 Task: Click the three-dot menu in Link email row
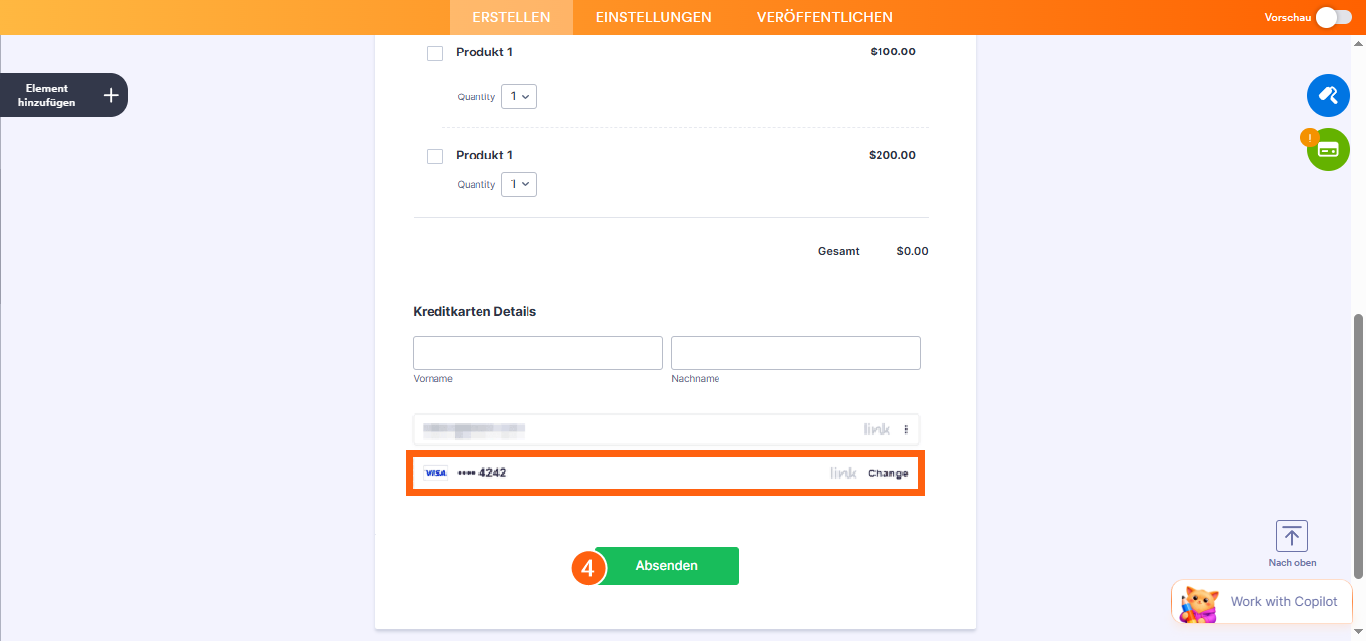point(906,430)
